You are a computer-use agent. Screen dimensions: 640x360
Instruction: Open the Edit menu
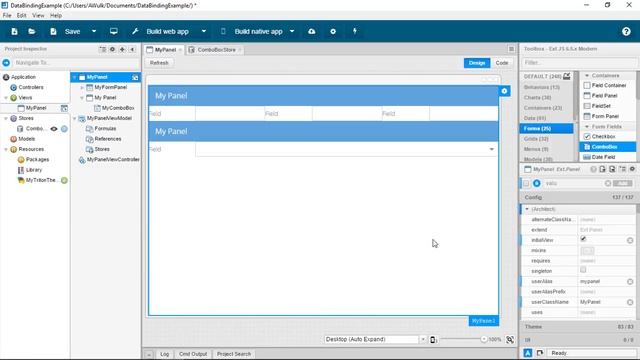(x=22, y=16)
